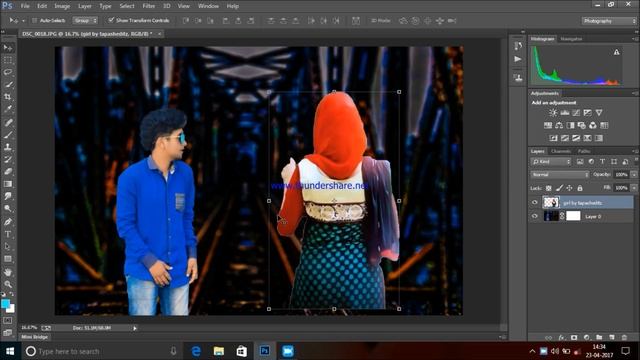Image resolution: width=640 pixels, height=360 pixels.
Task: Toggle type layer filter in Layers panel
Action: tap(602, 162)
